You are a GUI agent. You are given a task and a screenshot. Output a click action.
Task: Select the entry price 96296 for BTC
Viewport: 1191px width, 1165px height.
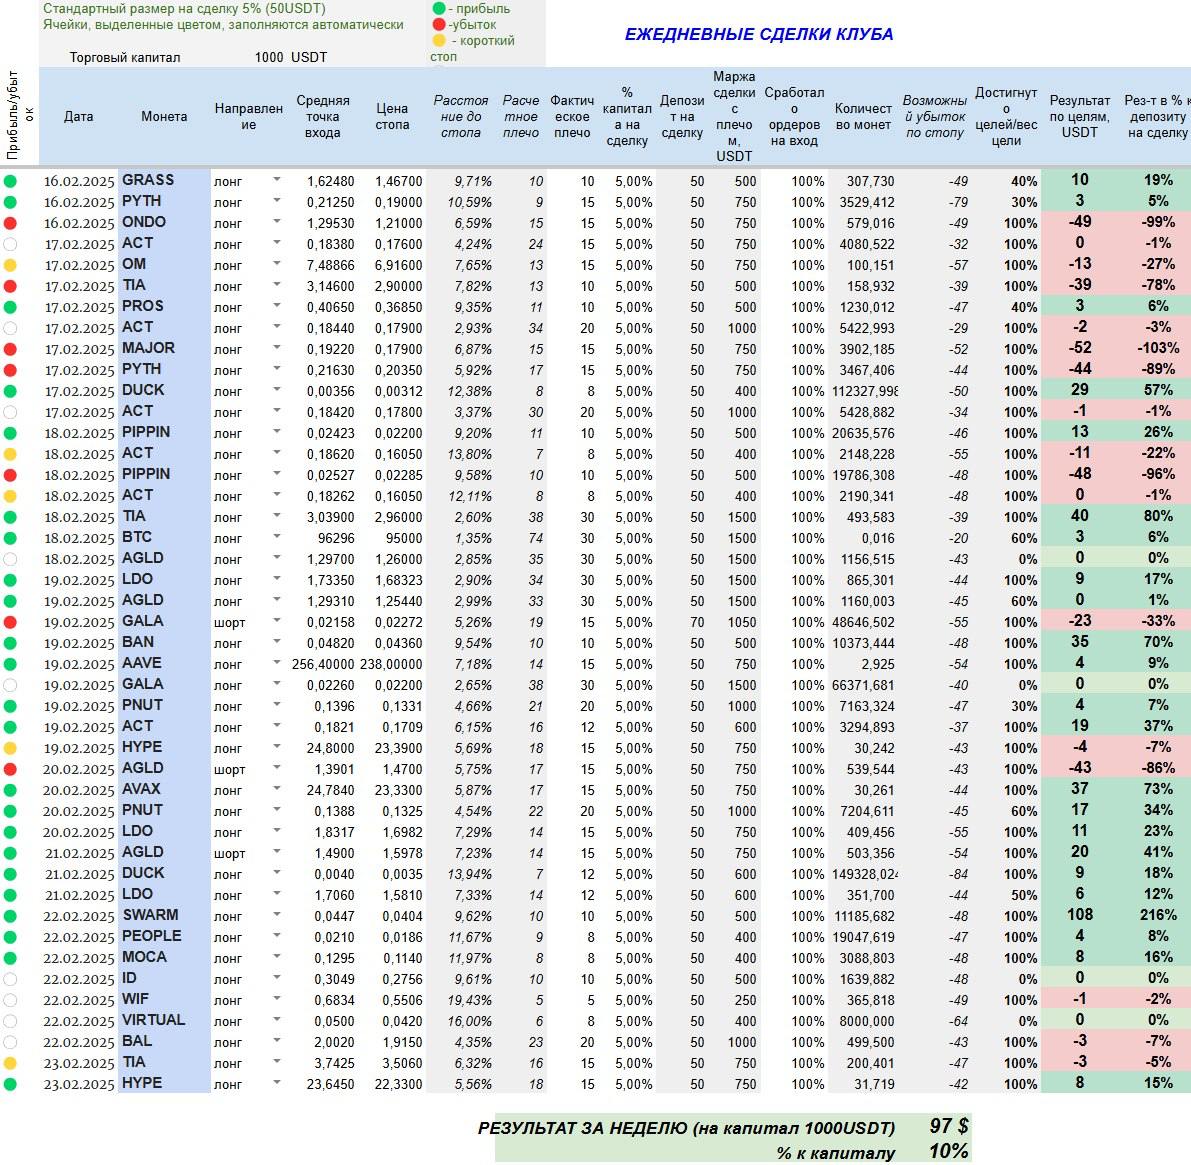[x=336, y=538]
